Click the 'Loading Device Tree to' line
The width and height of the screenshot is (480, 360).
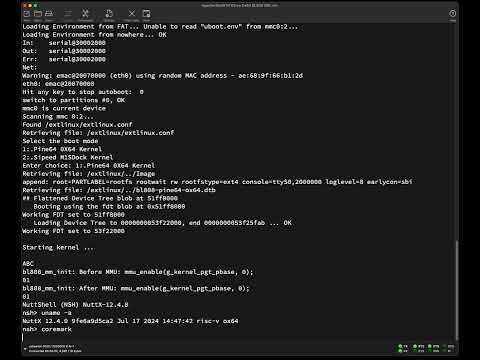pyautogui.click(x=163, y=223)
